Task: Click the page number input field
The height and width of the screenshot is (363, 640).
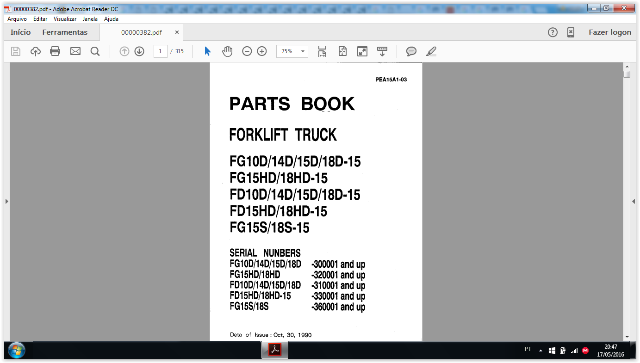Action: (160, 51)
